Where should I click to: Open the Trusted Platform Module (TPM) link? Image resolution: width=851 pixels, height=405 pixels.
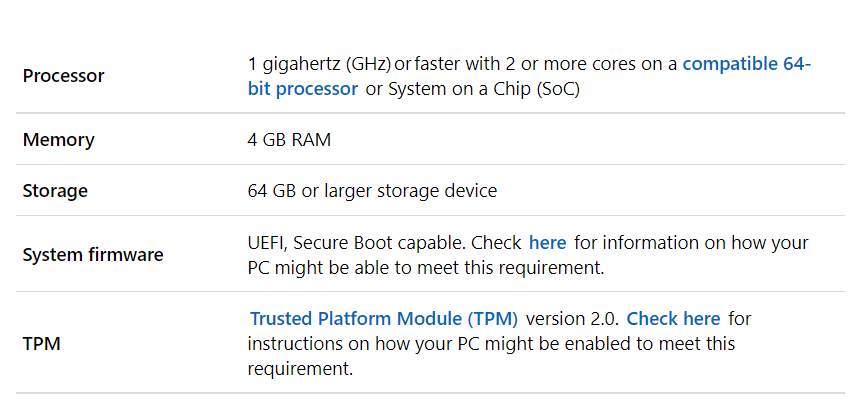384,318
